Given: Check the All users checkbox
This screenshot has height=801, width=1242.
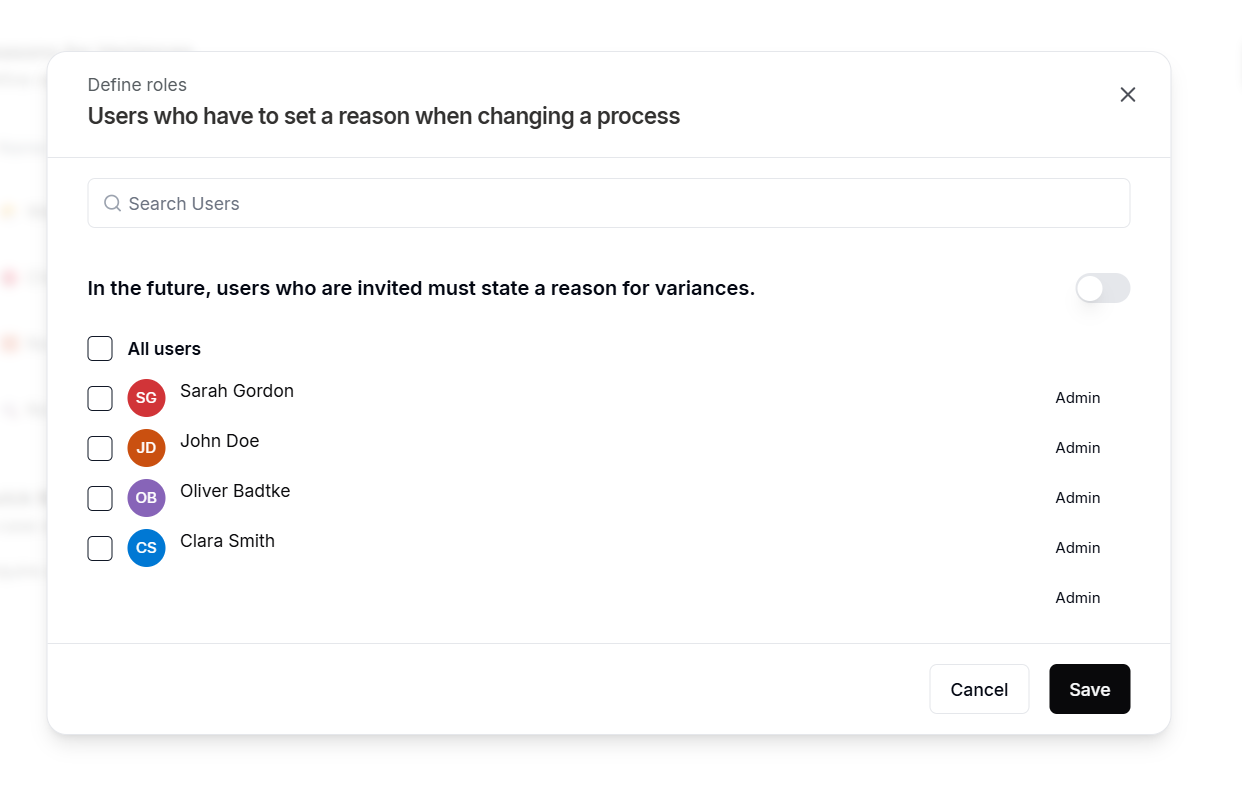Looking at the screenshot, I should point(100,349).
